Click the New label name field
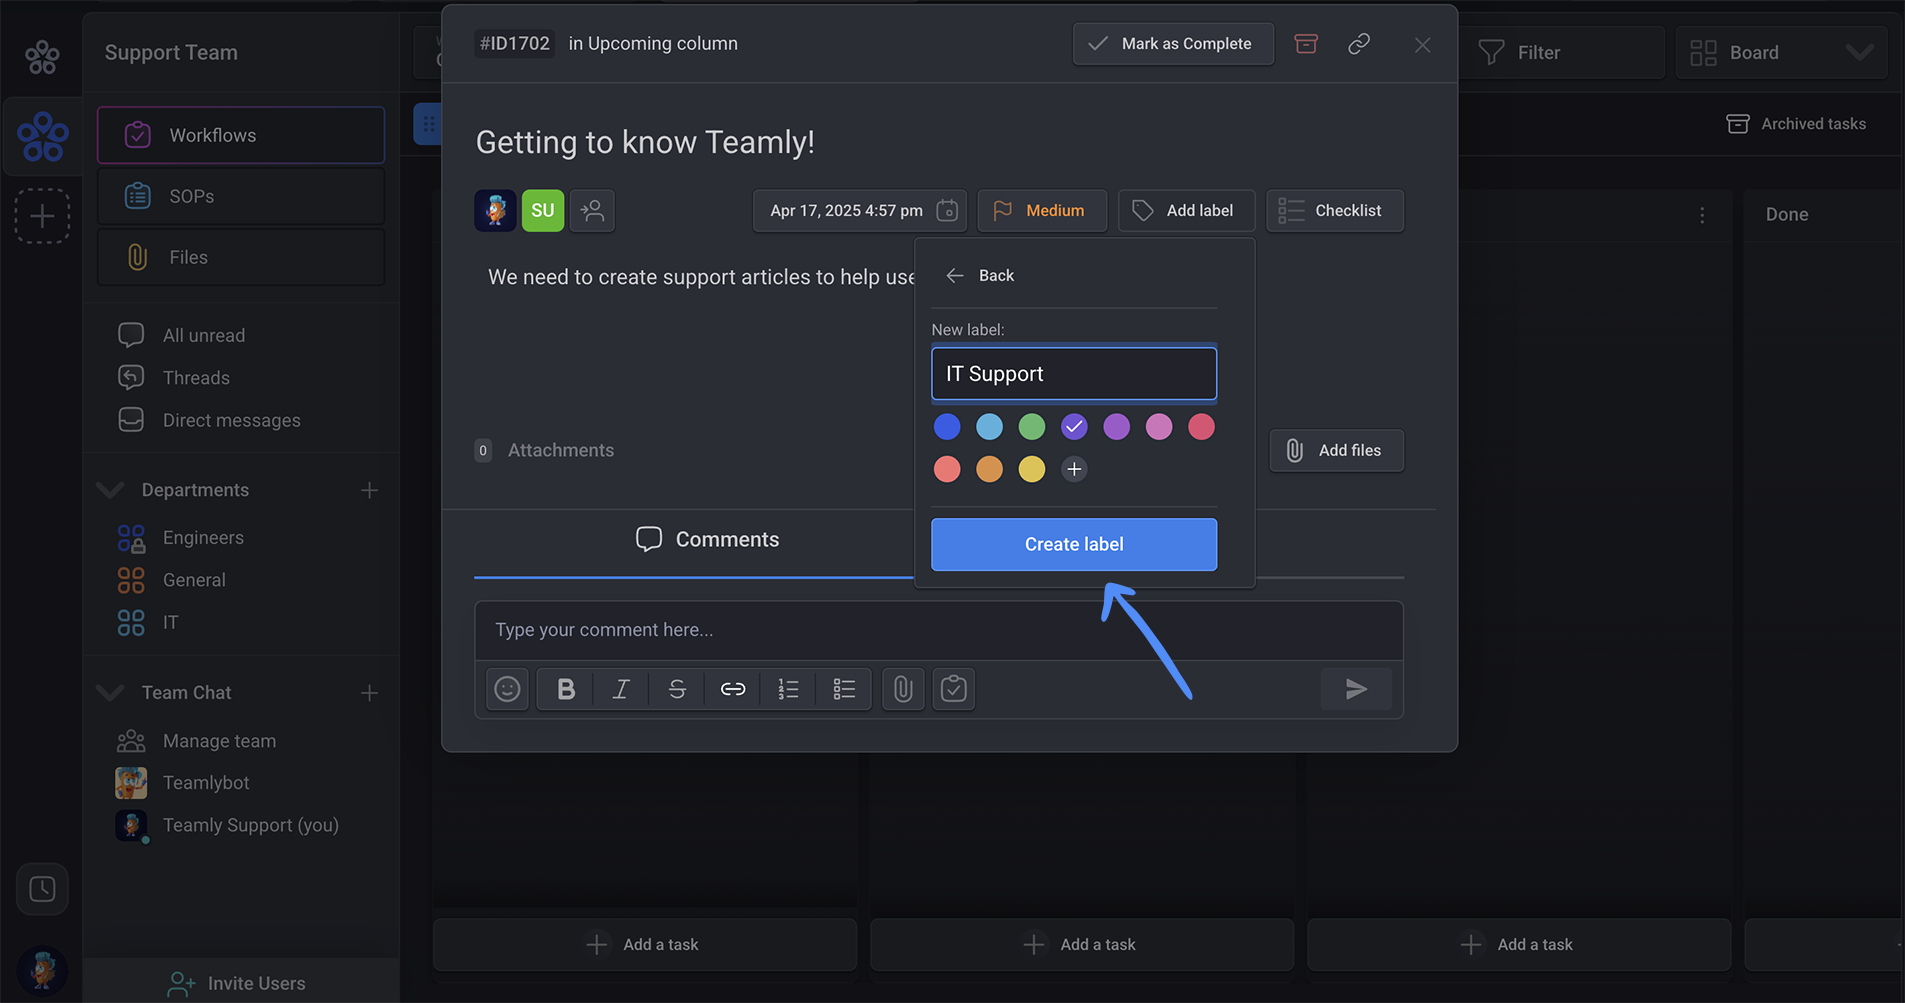The image size is (1905, 1003). point(1074,374)
